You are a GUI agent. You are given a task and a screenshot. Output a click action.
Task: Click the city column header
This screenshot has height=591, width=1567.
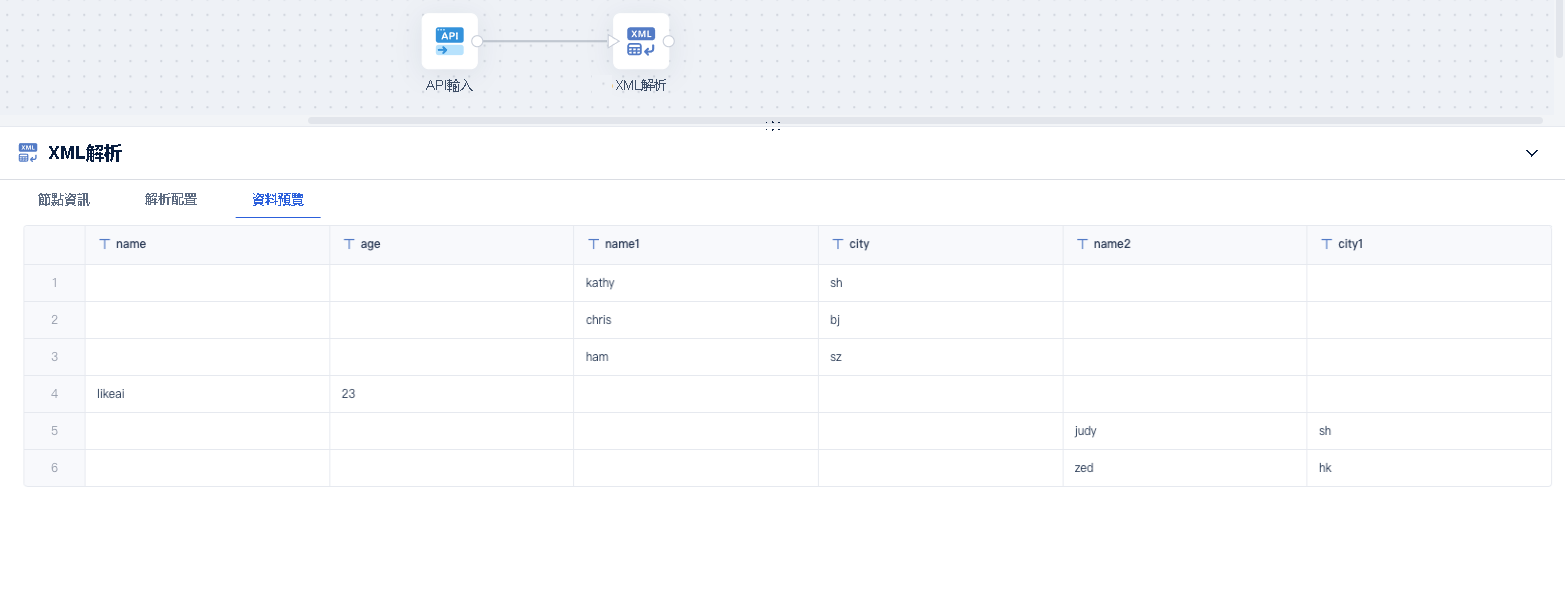coord(940,244)
